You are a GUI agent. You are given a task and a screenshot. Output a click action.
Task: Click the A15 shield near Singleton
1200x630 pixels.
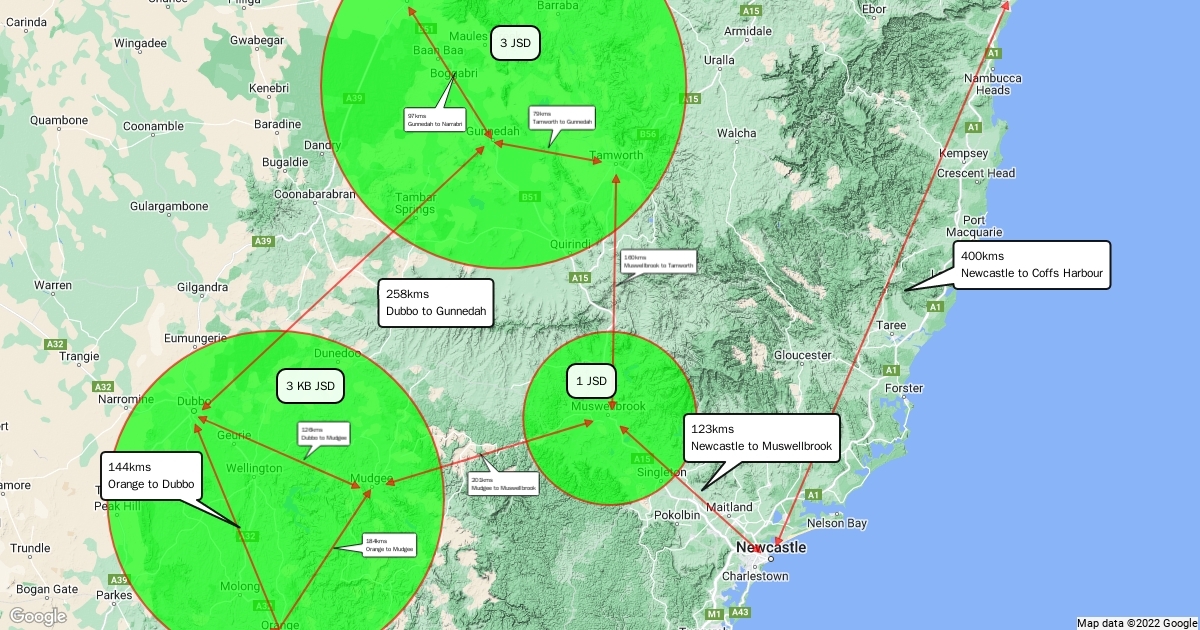[642, 459]
